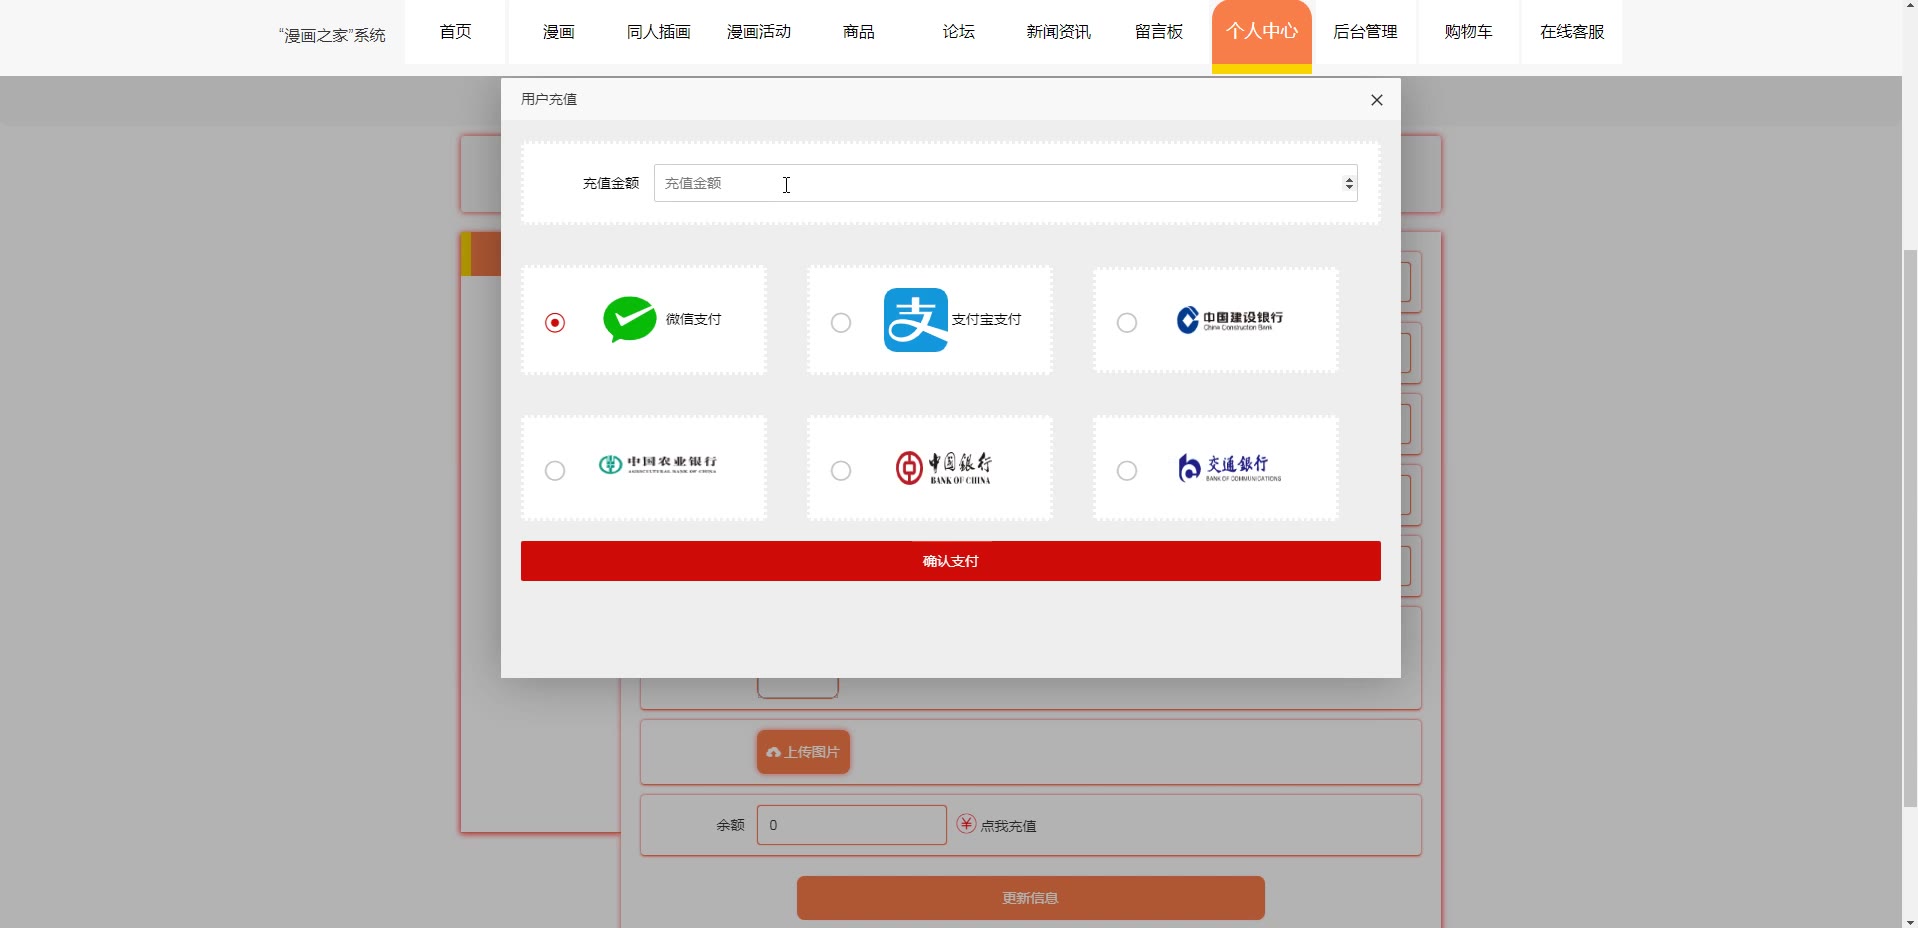Click the 用户充值 dialog title
Viewport: 1918px width, 928px height.
pos(549,99)
